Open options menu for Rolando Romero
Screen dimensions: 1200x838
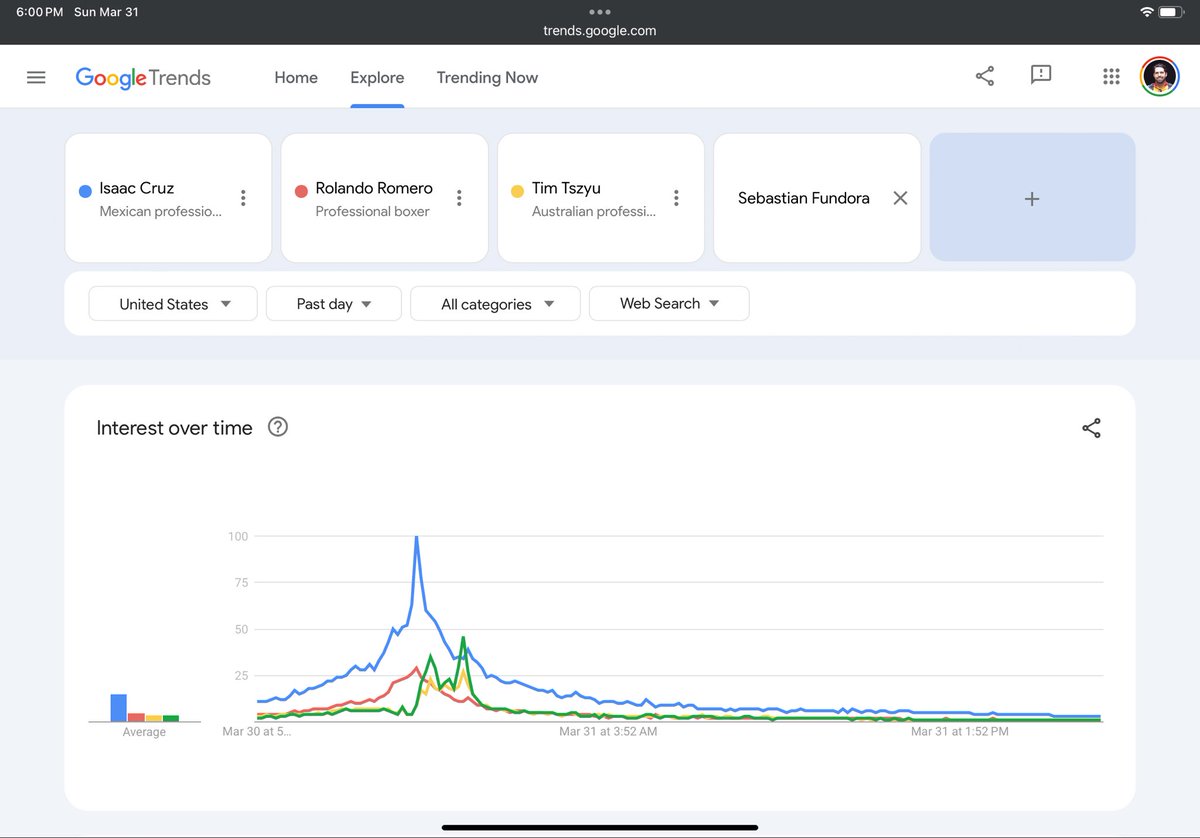click(x=459, y=198)
